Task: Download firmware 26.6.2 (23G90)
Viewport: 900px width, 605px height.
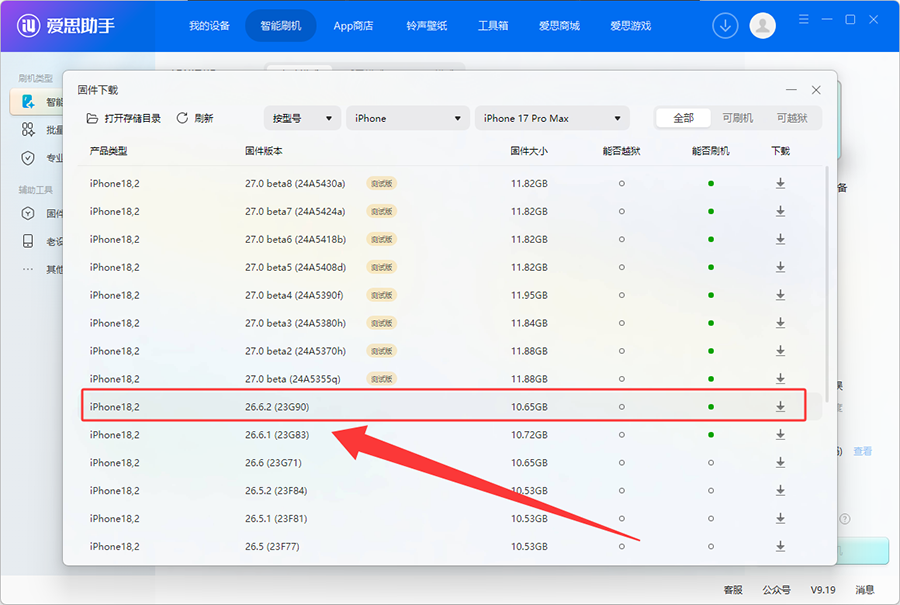Action: 780,406
